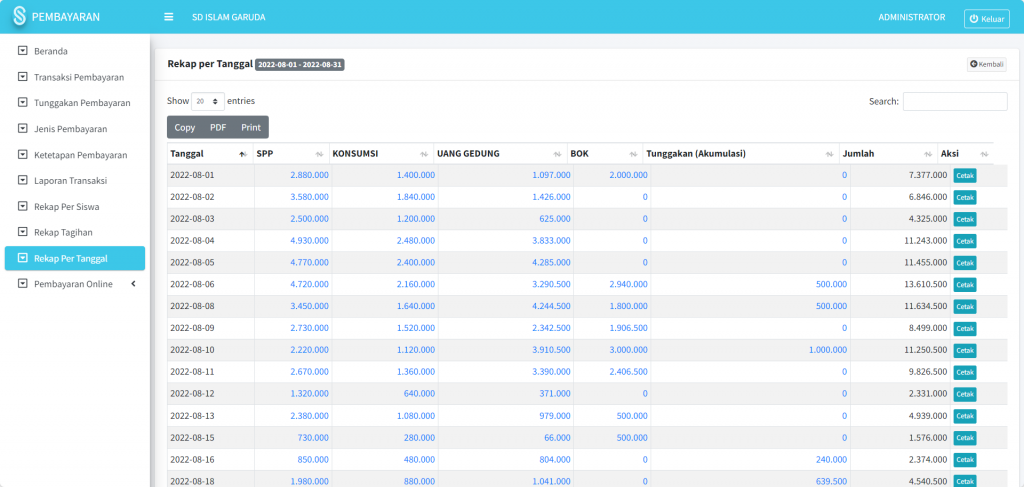
Task: Click Cetak for 2022-08-01 row
Action: [965, 176]
